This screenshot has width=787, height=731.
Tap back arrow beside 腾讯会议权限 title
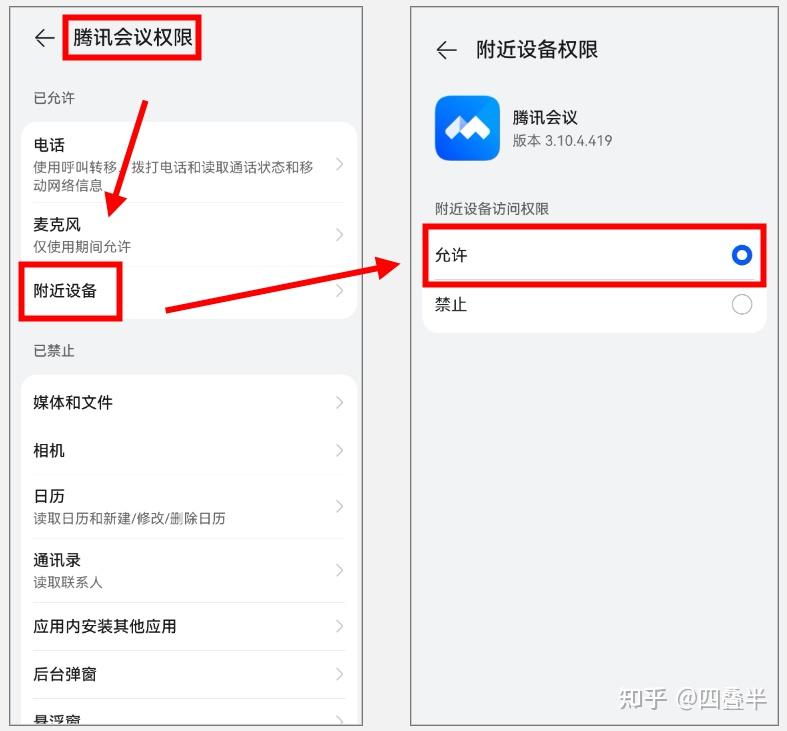(44, 38)
